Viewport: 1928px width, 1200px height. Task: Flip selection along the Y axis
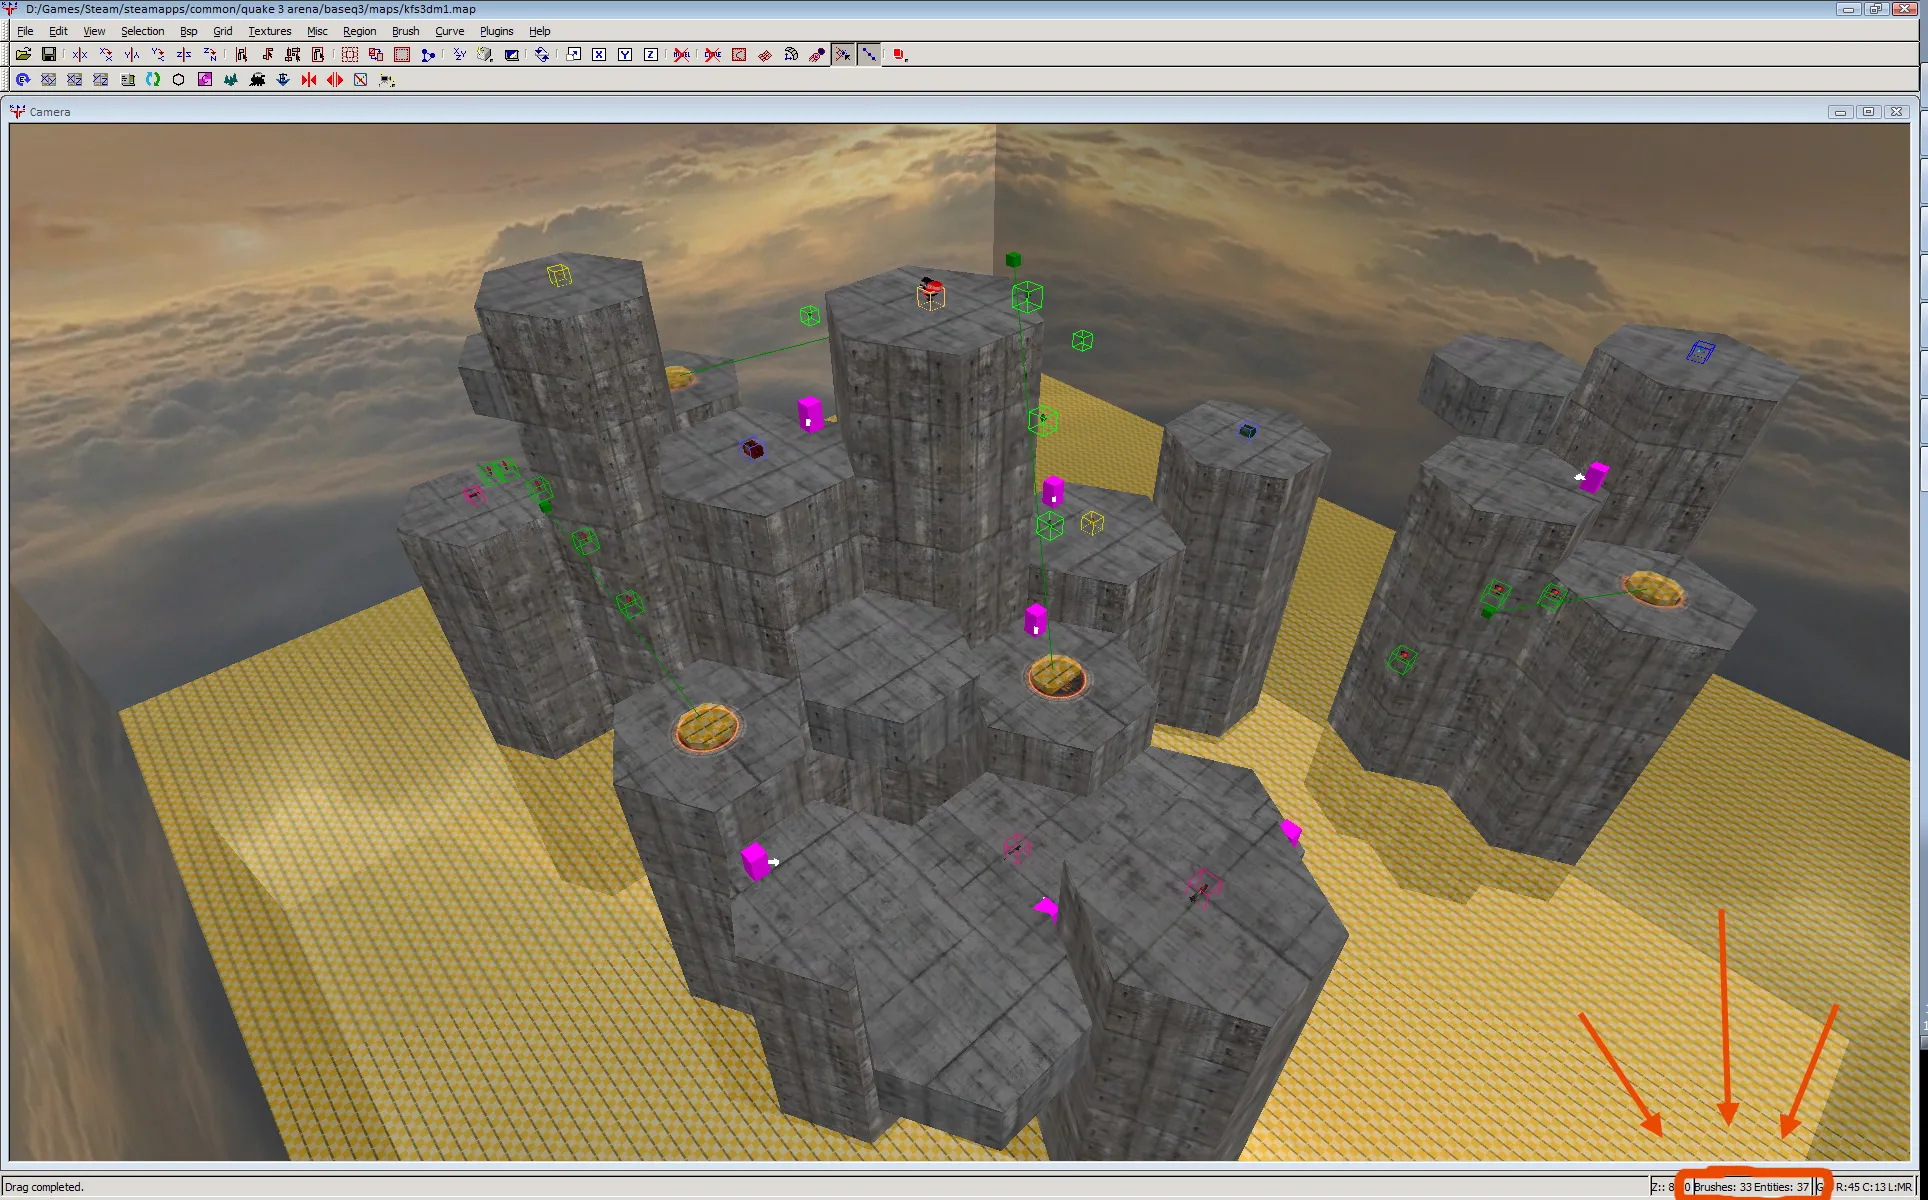pos(132,55)
